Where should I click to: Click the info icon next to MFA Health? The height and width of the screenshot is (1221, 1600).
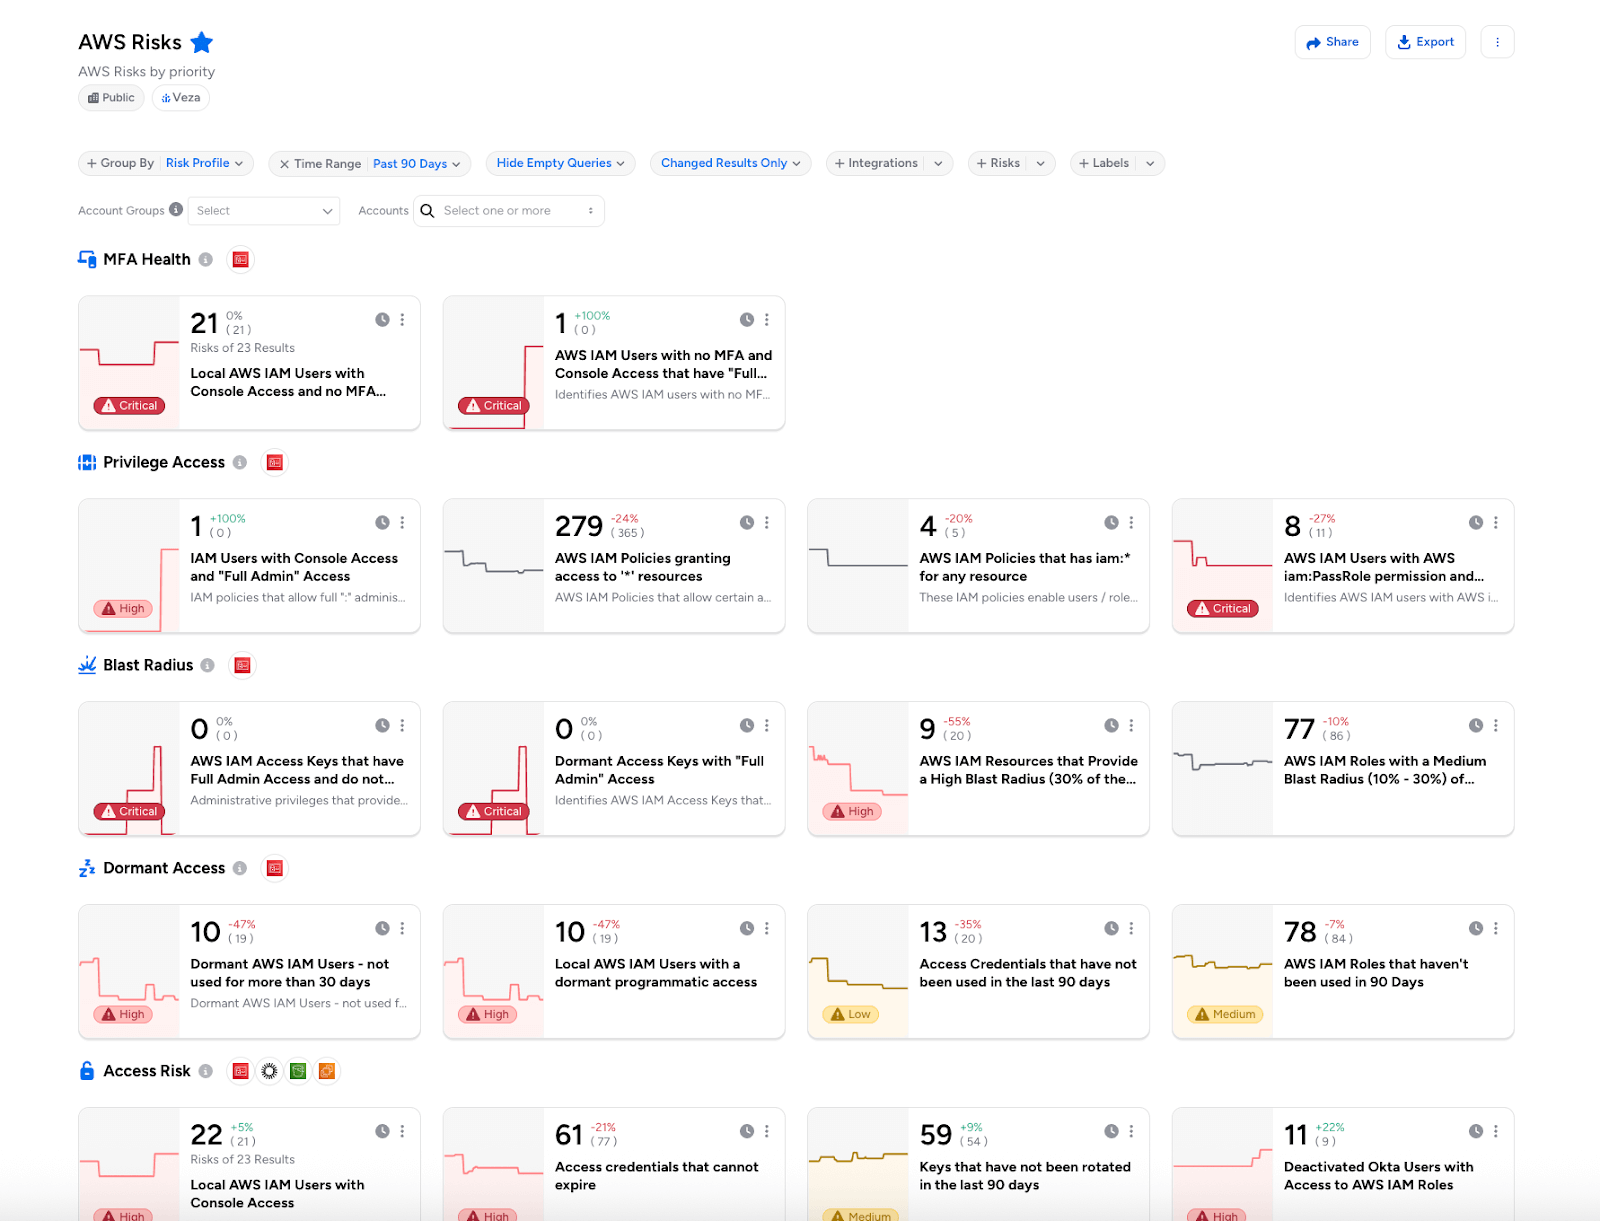[x=206, y=260]
